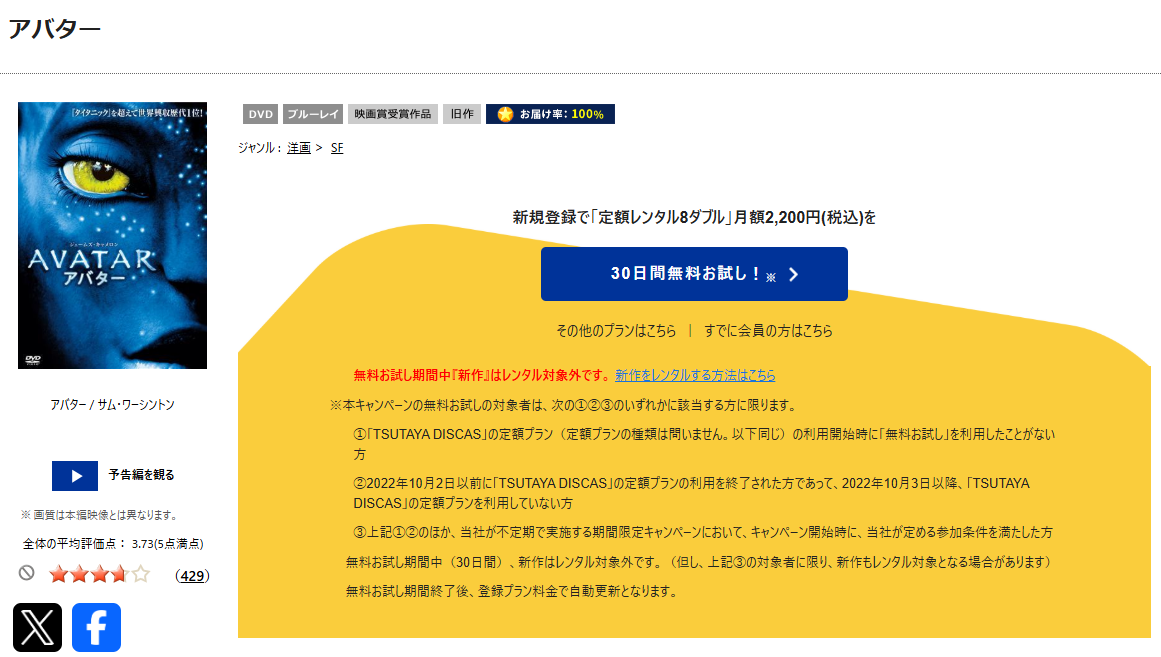
Task: Select SF in the genre breadcrumb
Action: point(337,147)
